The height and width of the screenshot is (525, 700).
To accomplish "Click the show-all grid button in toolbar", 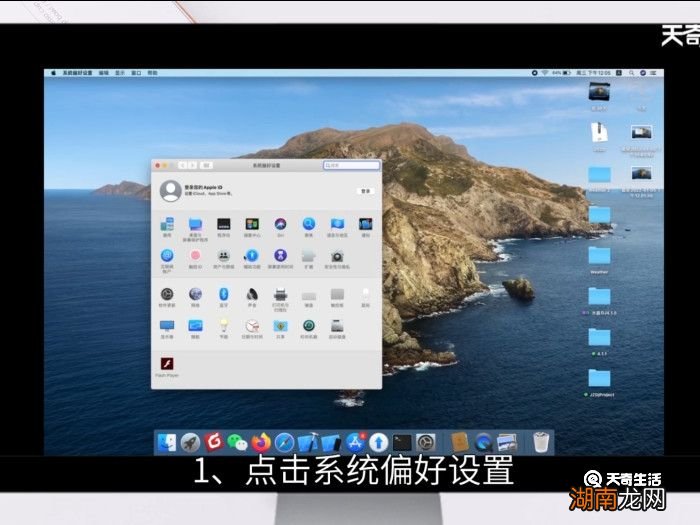I will pos(206,165).
